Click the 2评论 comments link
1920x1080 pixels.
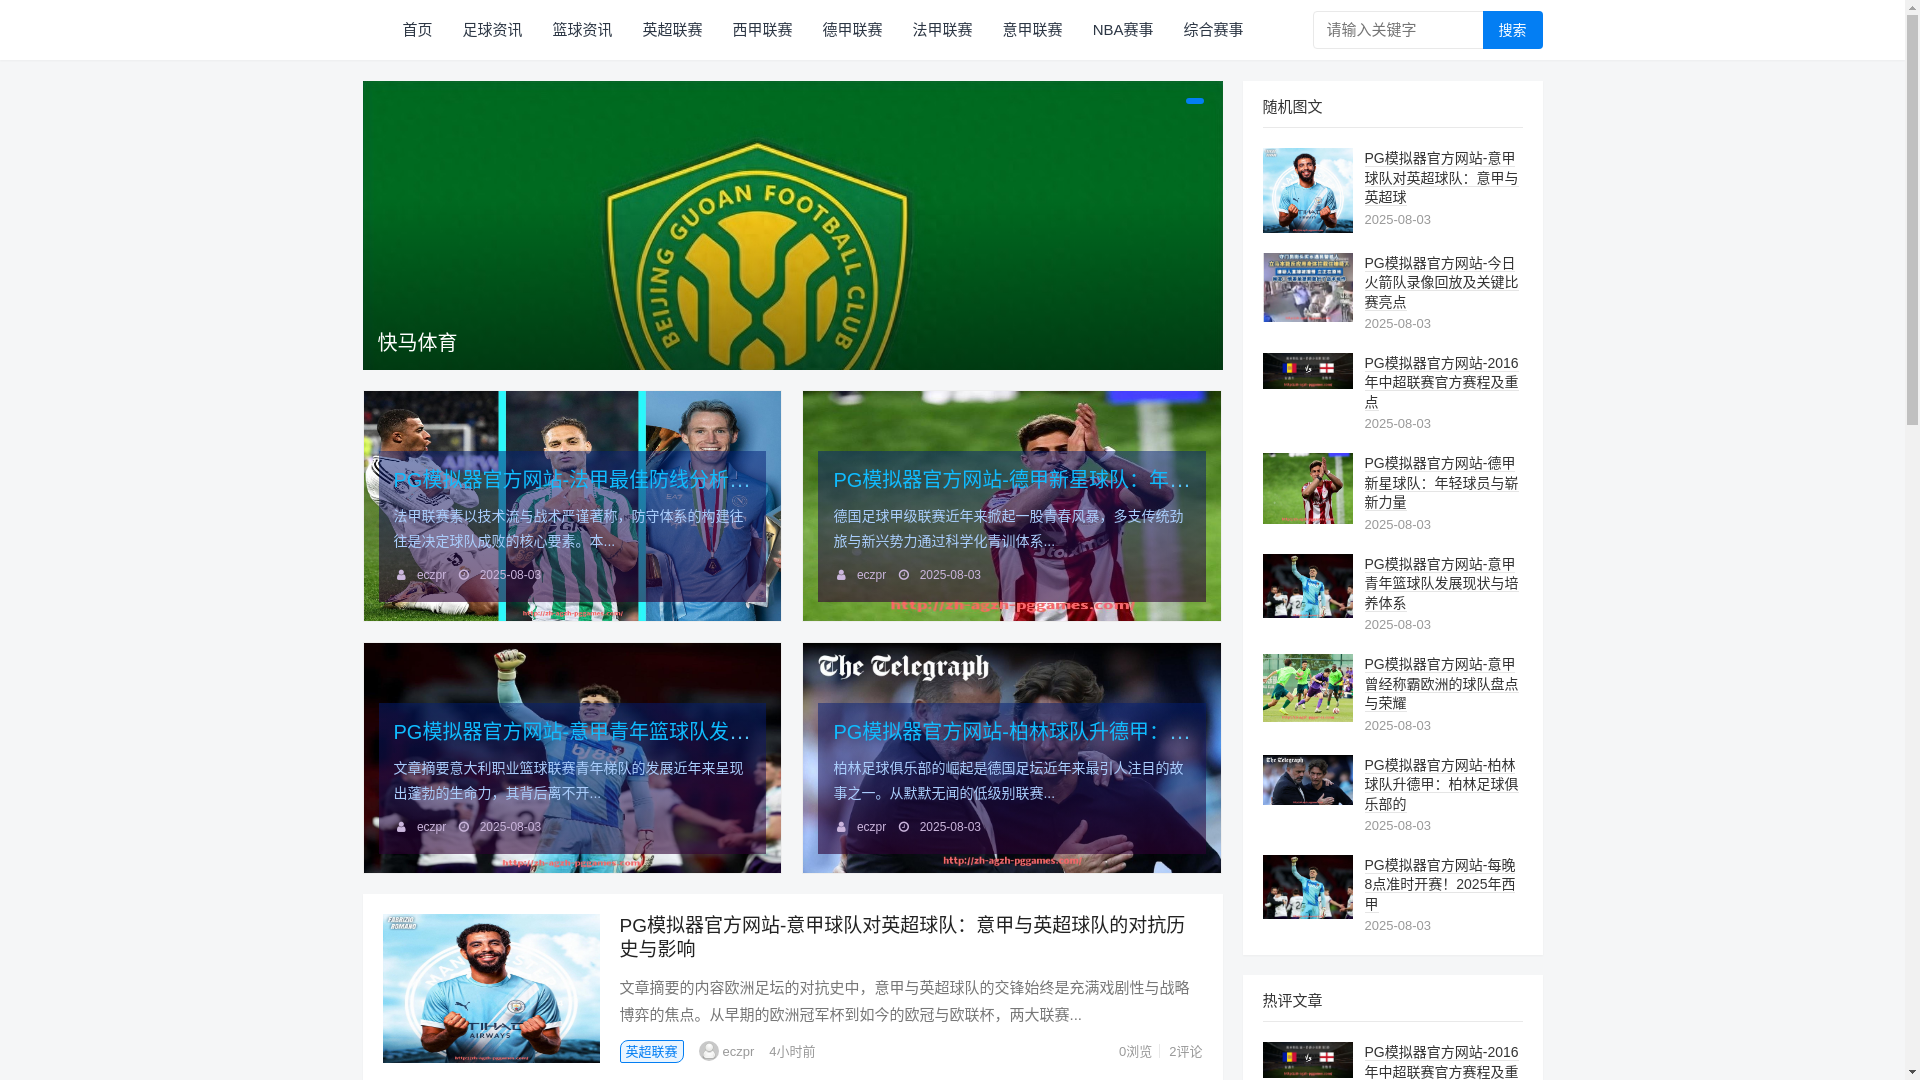pyautogui.click(x=1185, y=1052)
